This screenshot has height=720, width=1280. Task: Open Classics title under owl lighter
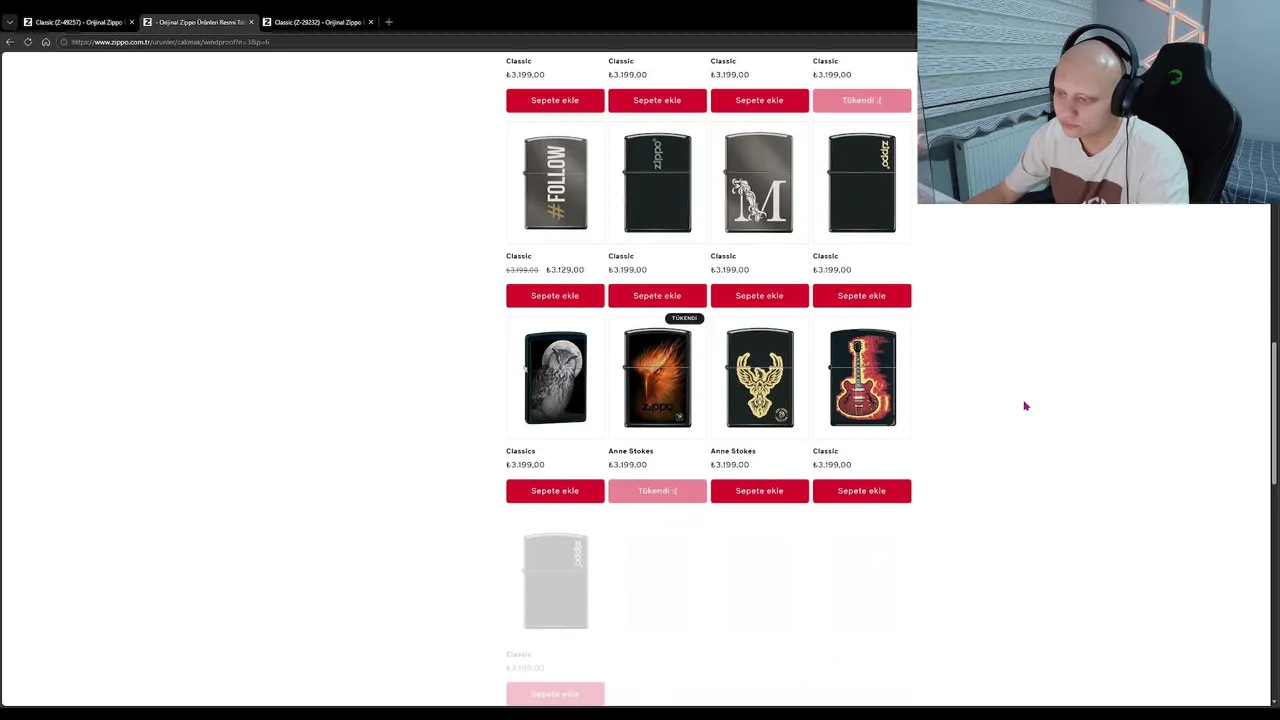[521, 451]
